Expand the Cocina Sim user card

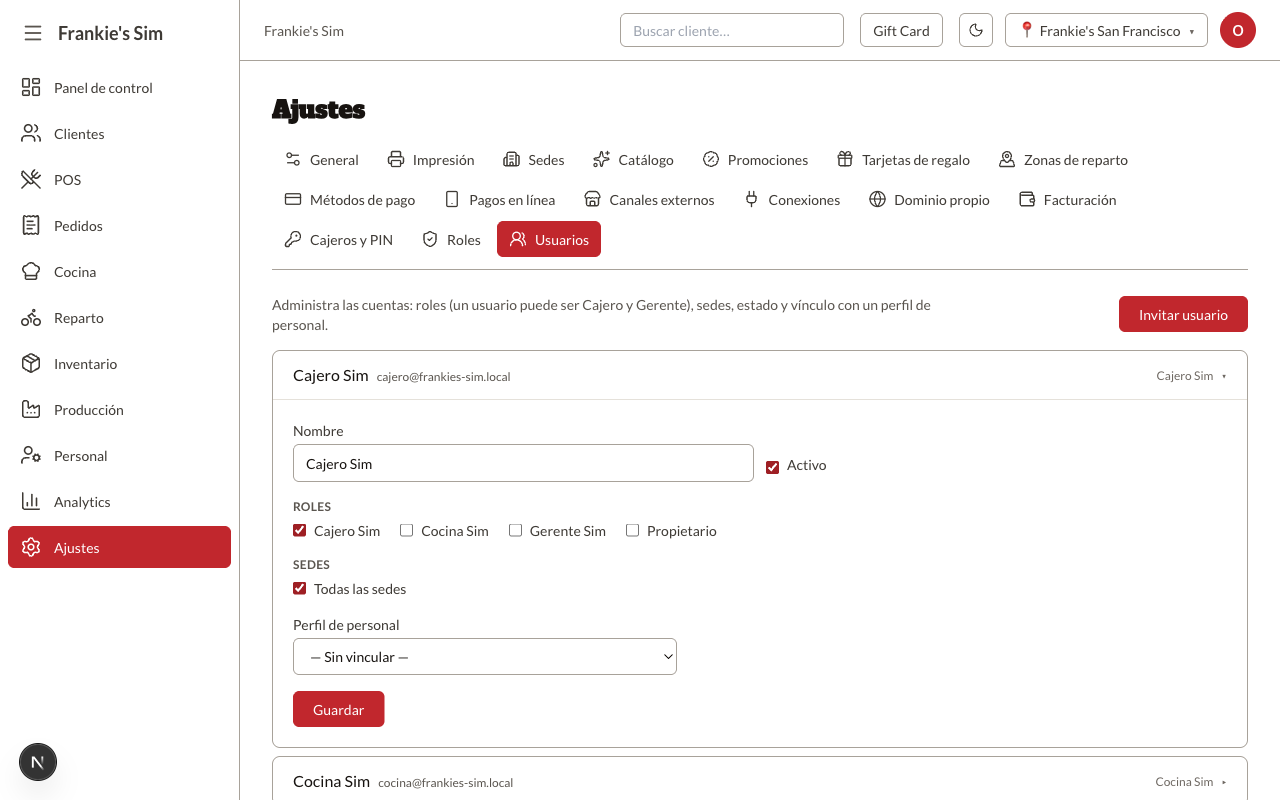click(760, 782)
